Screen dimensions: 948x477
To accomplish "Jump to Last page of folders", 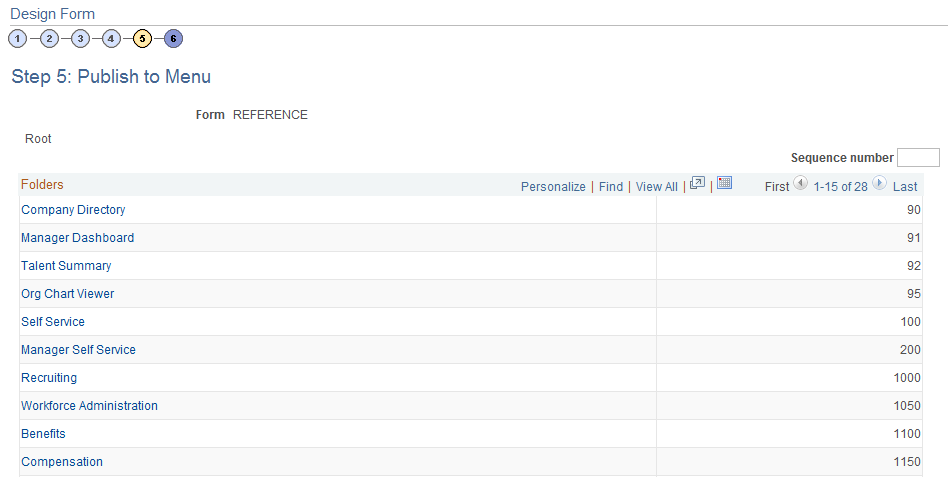I will (905, 187).
